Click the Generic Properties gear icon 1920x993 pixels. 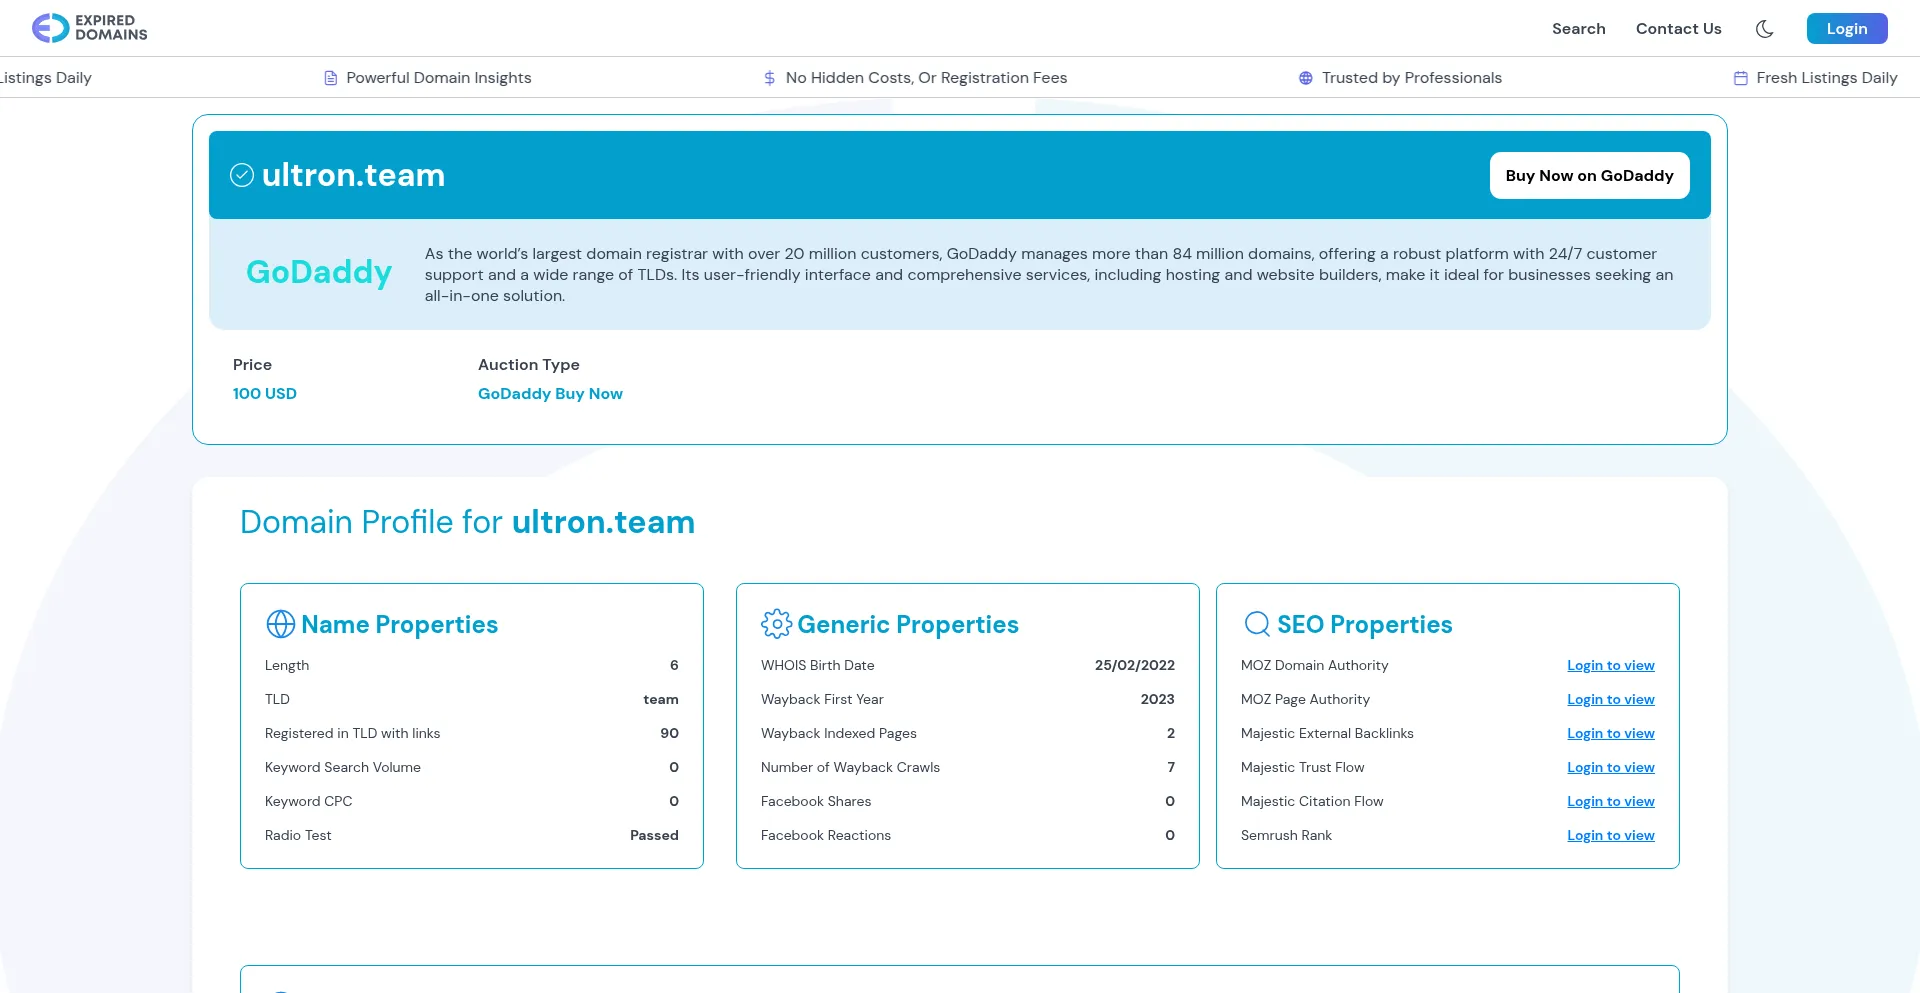point(776,624)
